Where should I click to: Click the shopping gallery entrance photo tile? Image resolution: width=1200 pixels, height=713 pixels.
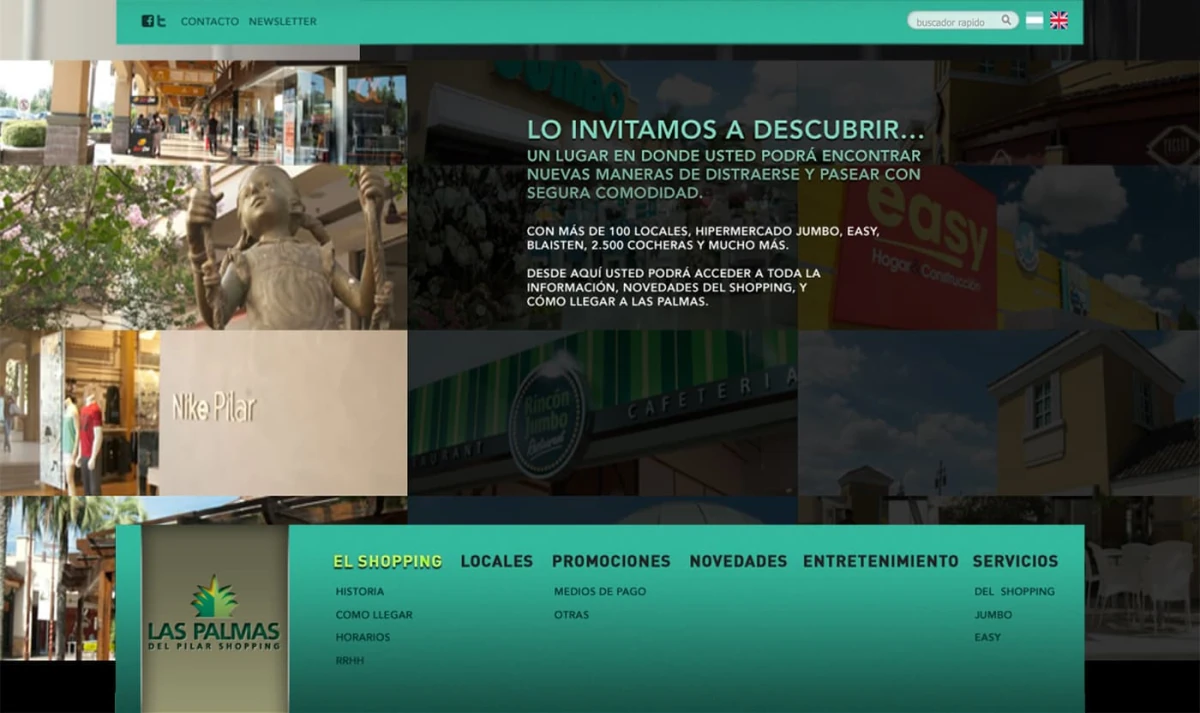point(203,112)
